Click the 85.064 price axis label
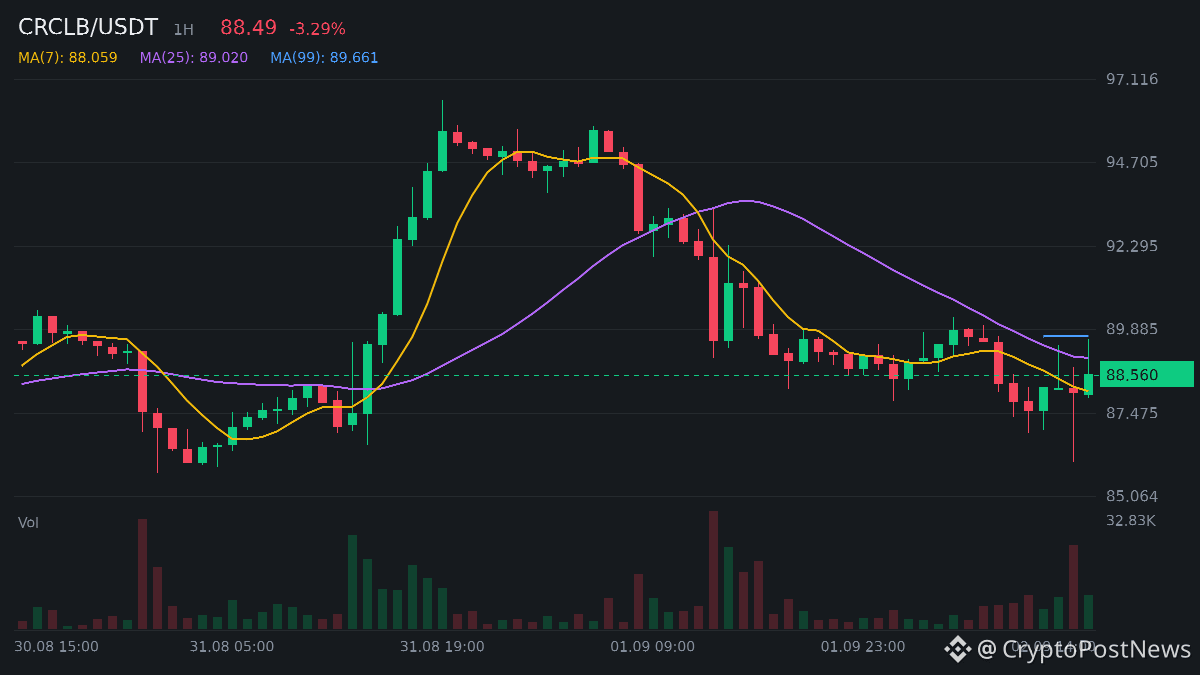Viewport: 1200px width, 675px height. pos(1132,496)
